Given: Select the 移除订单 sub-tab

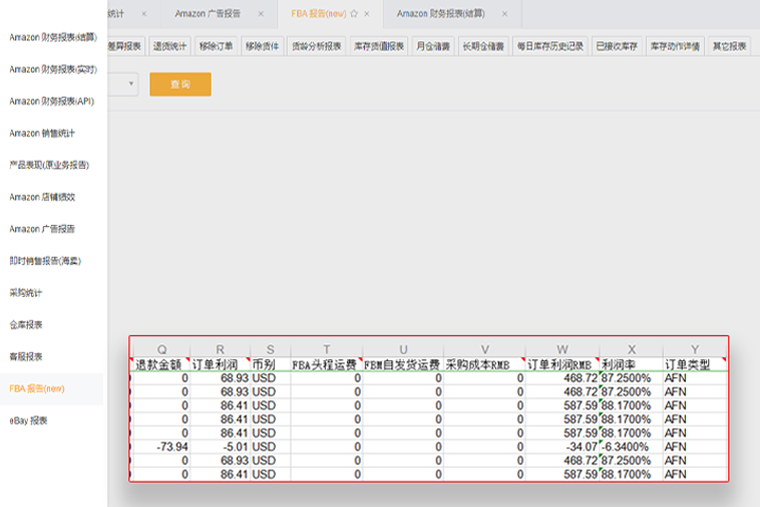Looking at the screenshot, I should (215, 46).
